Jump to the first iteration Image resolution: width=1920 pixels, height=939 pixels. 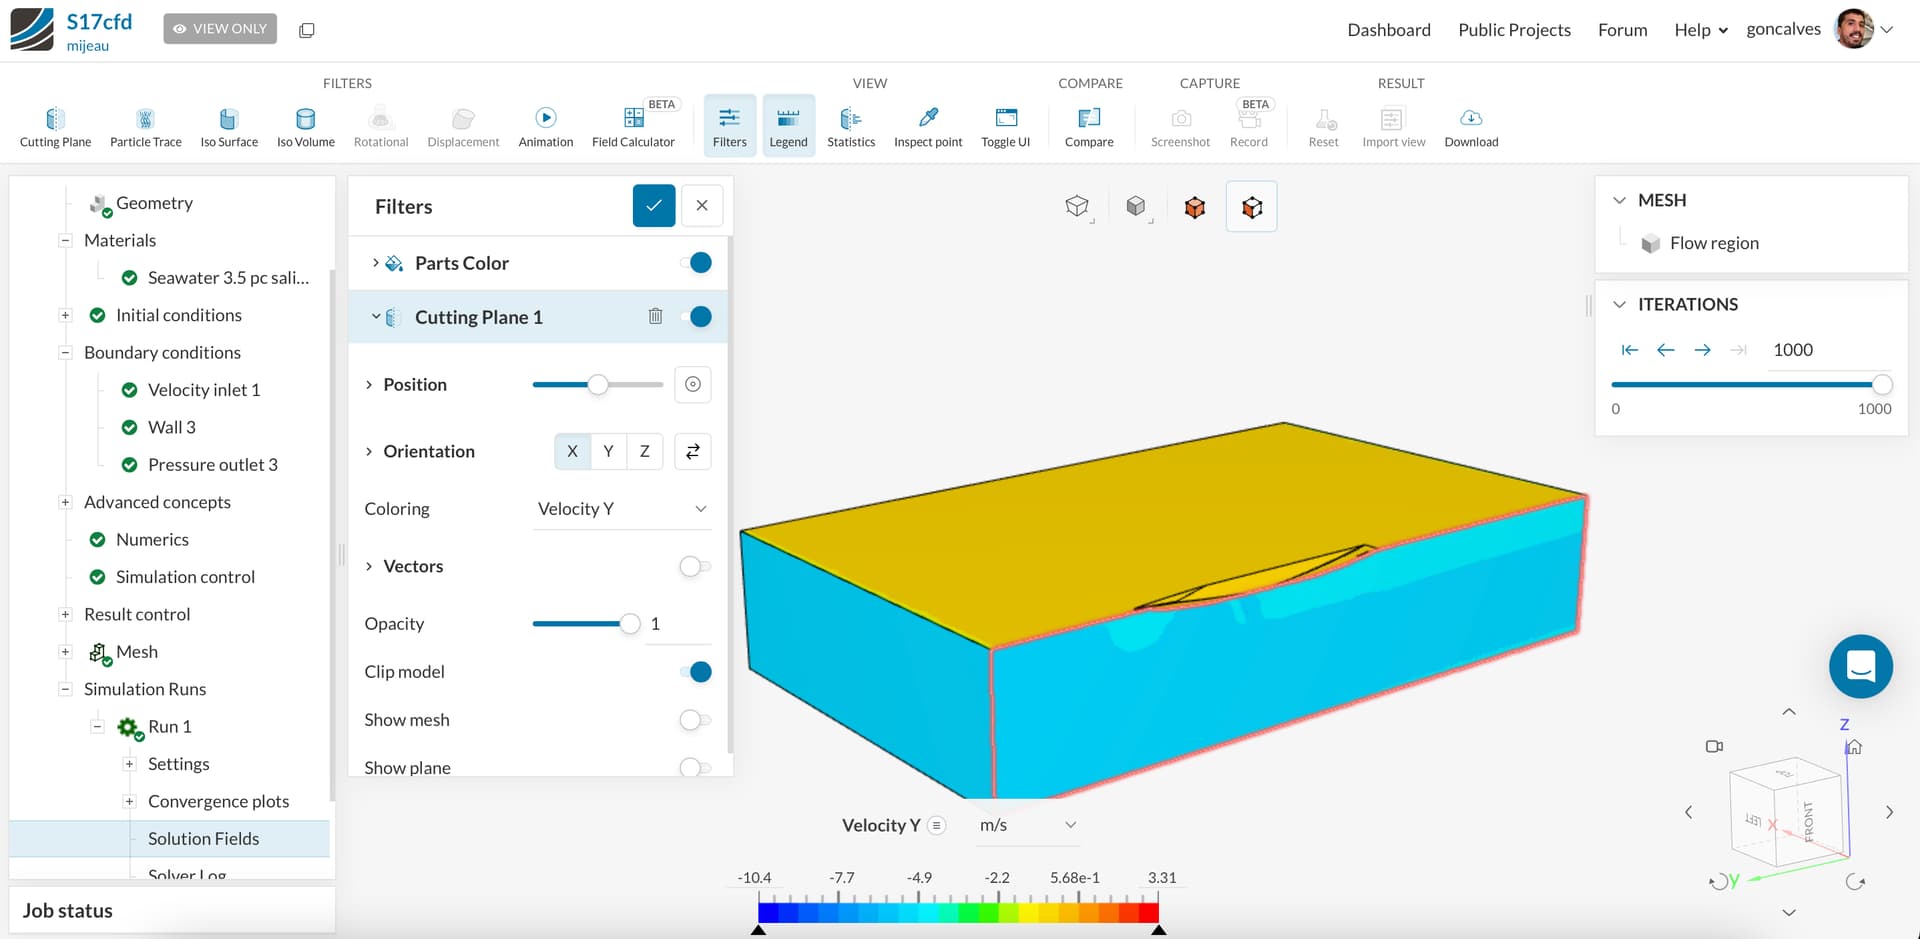click(x=1630, y=350)
